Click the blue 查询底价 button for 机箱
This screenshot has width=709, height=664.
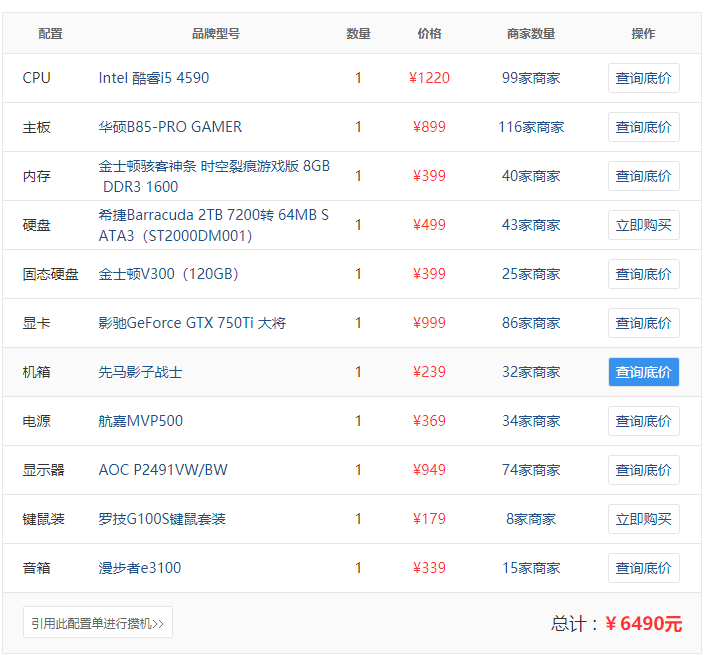pos(643,372)
